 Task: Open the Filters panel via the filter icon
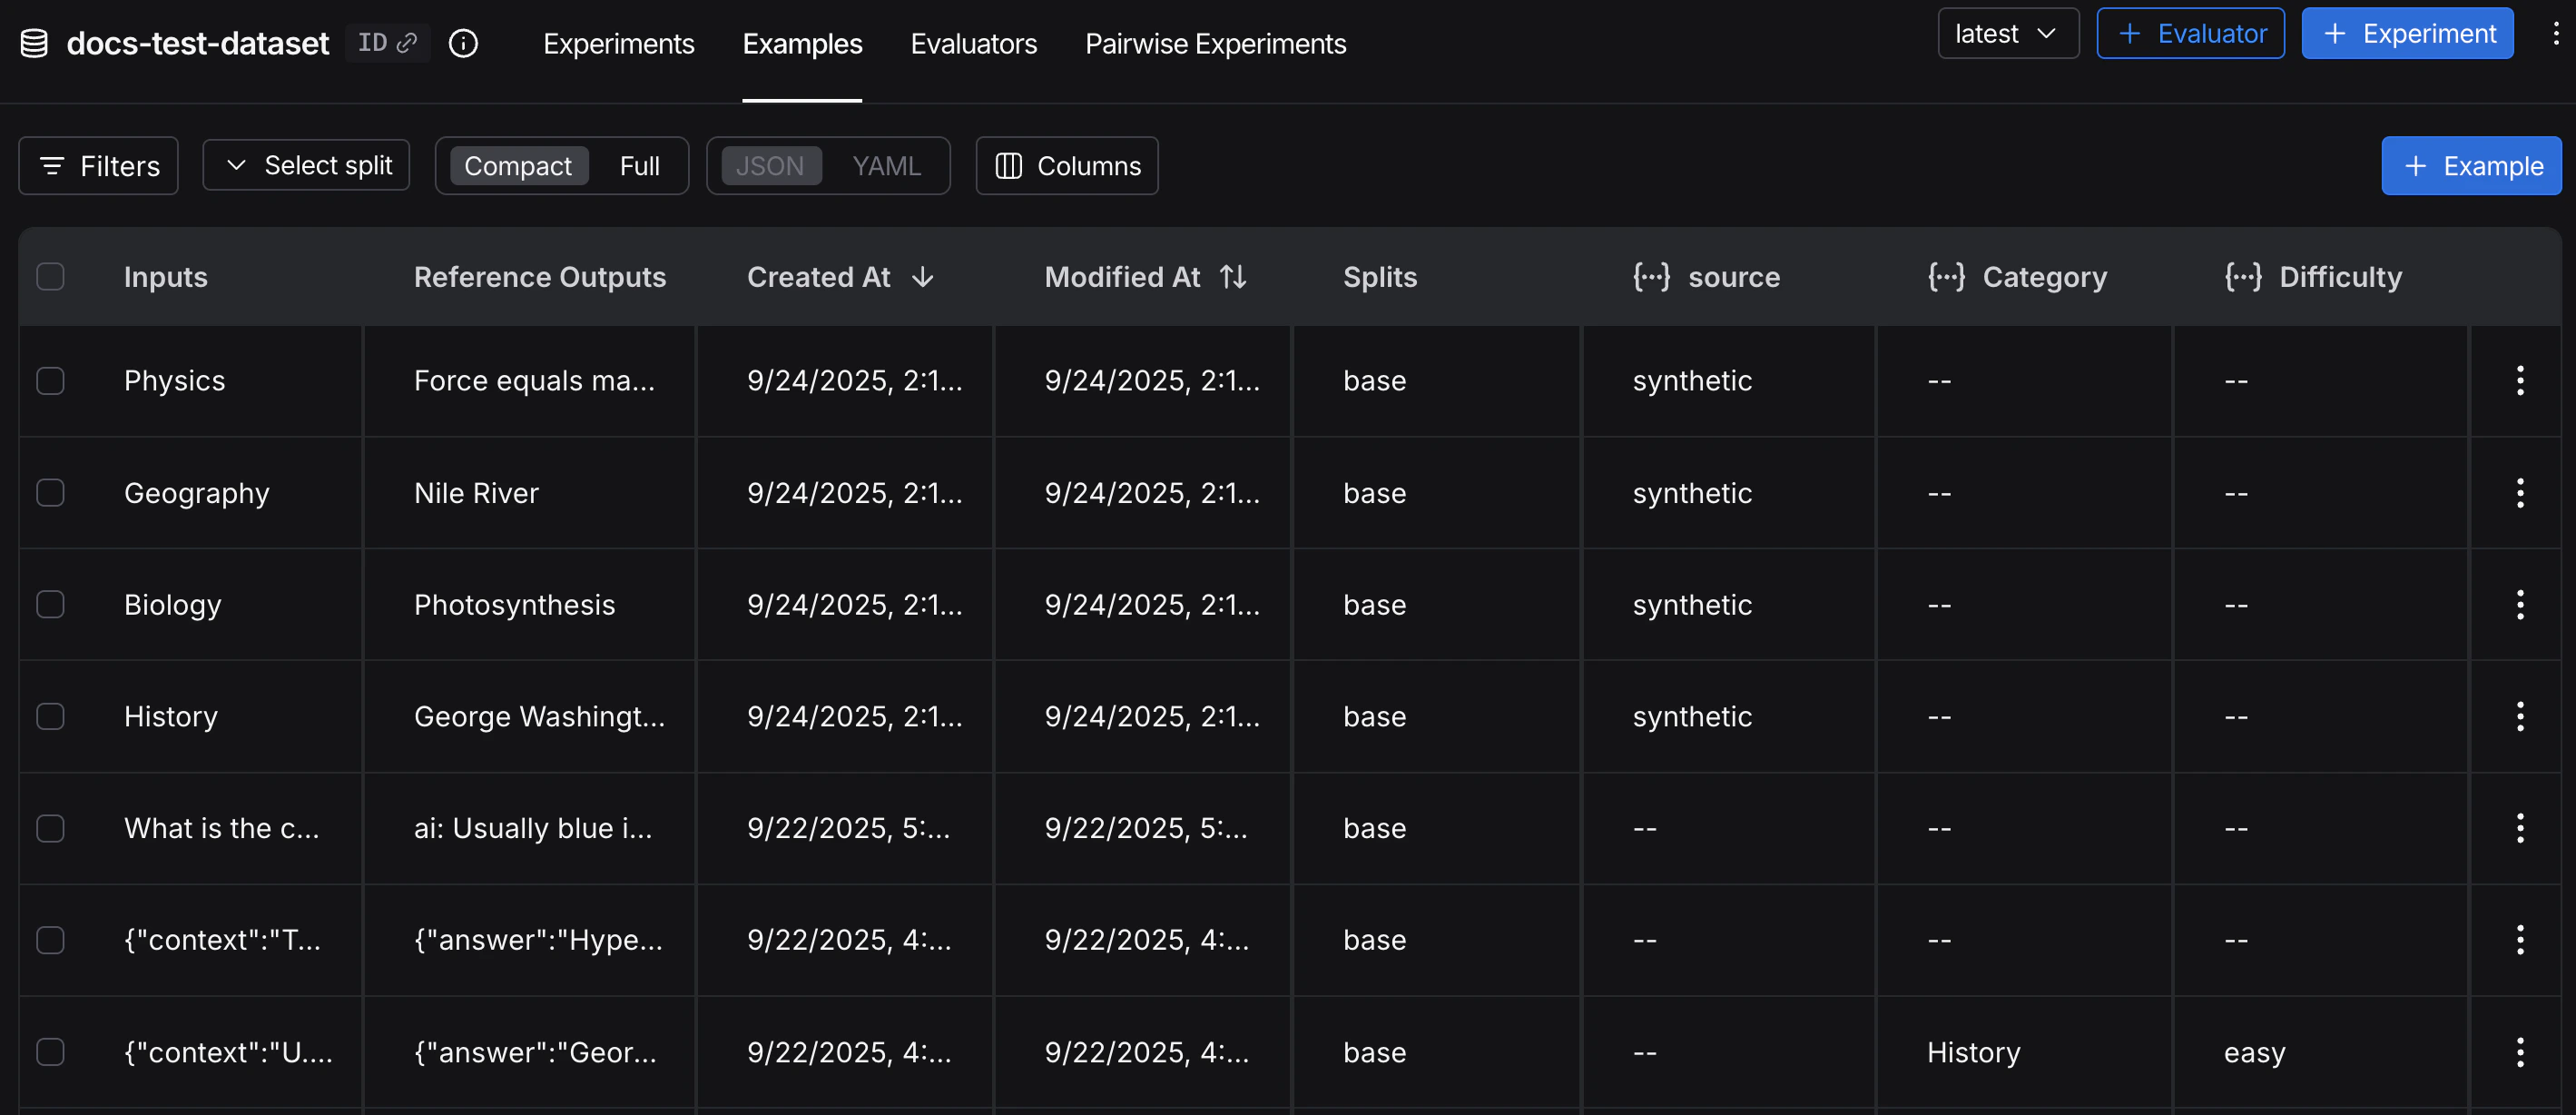point(54,165)
